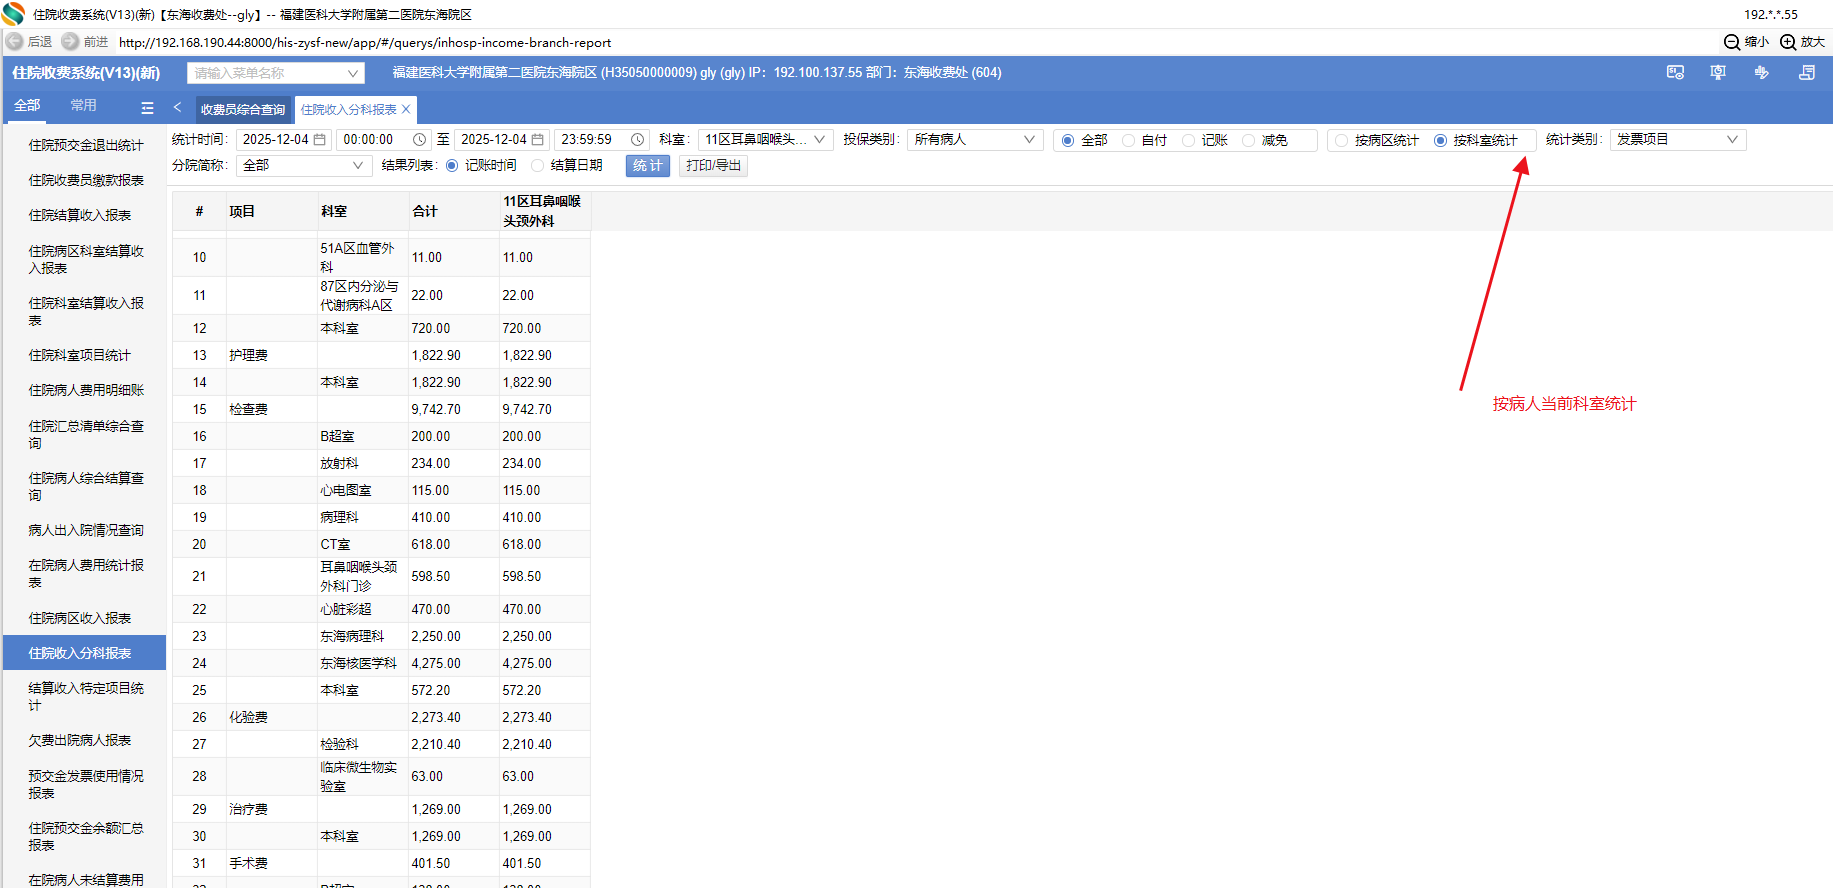This screenshot has width=1833, height=888.
Task: Open 住院结算收入报表 in the sidebar
Action: pyautogui.click(x=80, y=215)
